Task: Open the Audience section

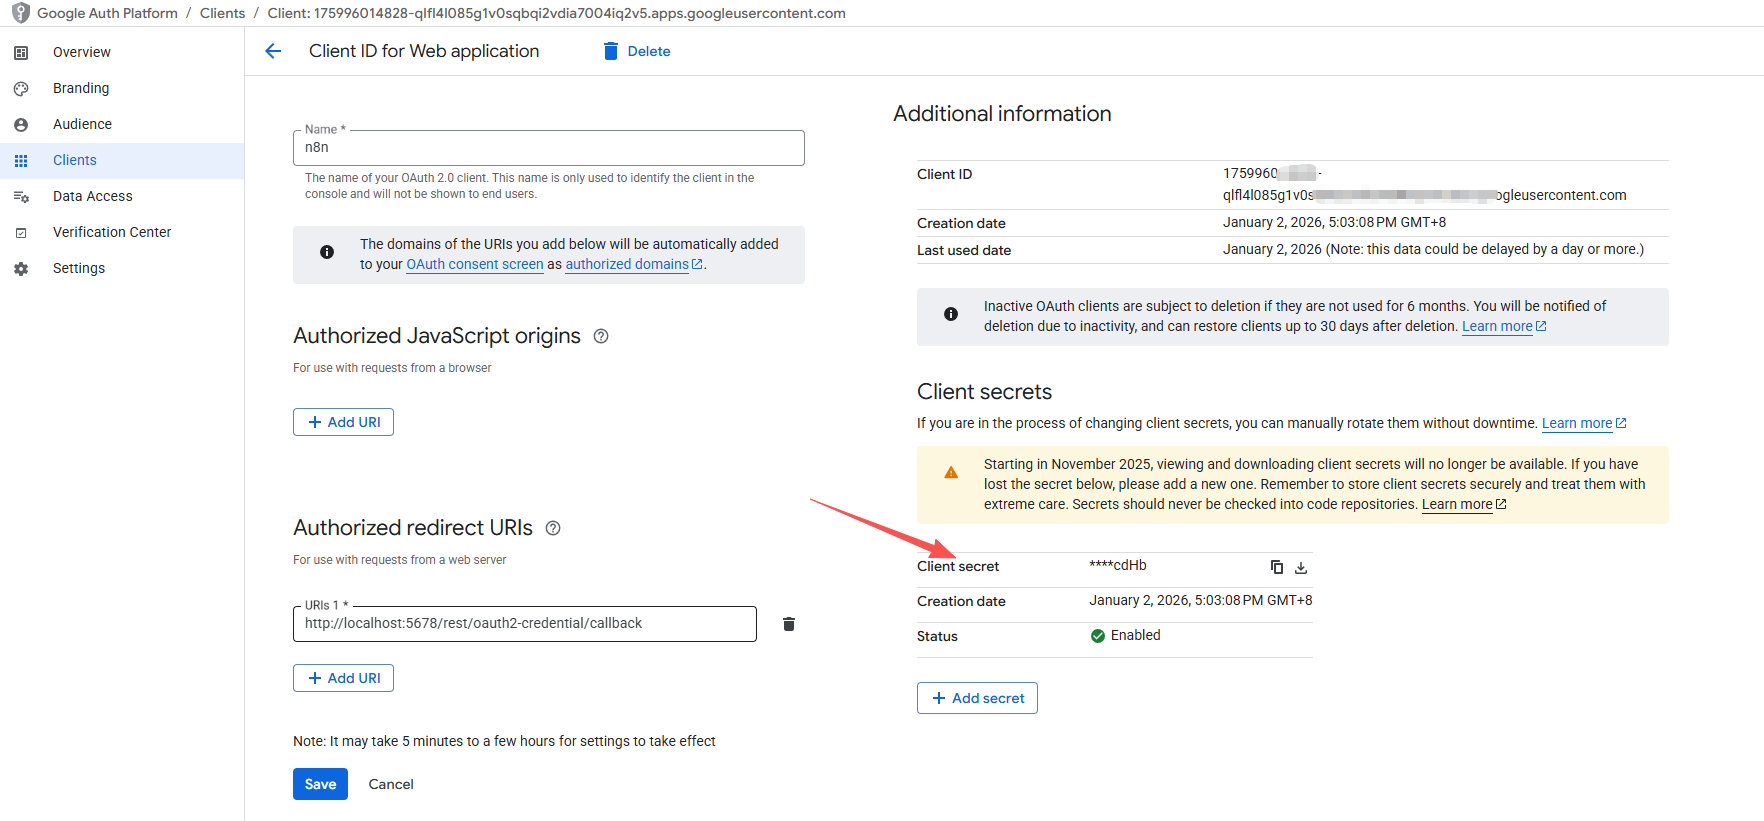Action: coord(82,124)
